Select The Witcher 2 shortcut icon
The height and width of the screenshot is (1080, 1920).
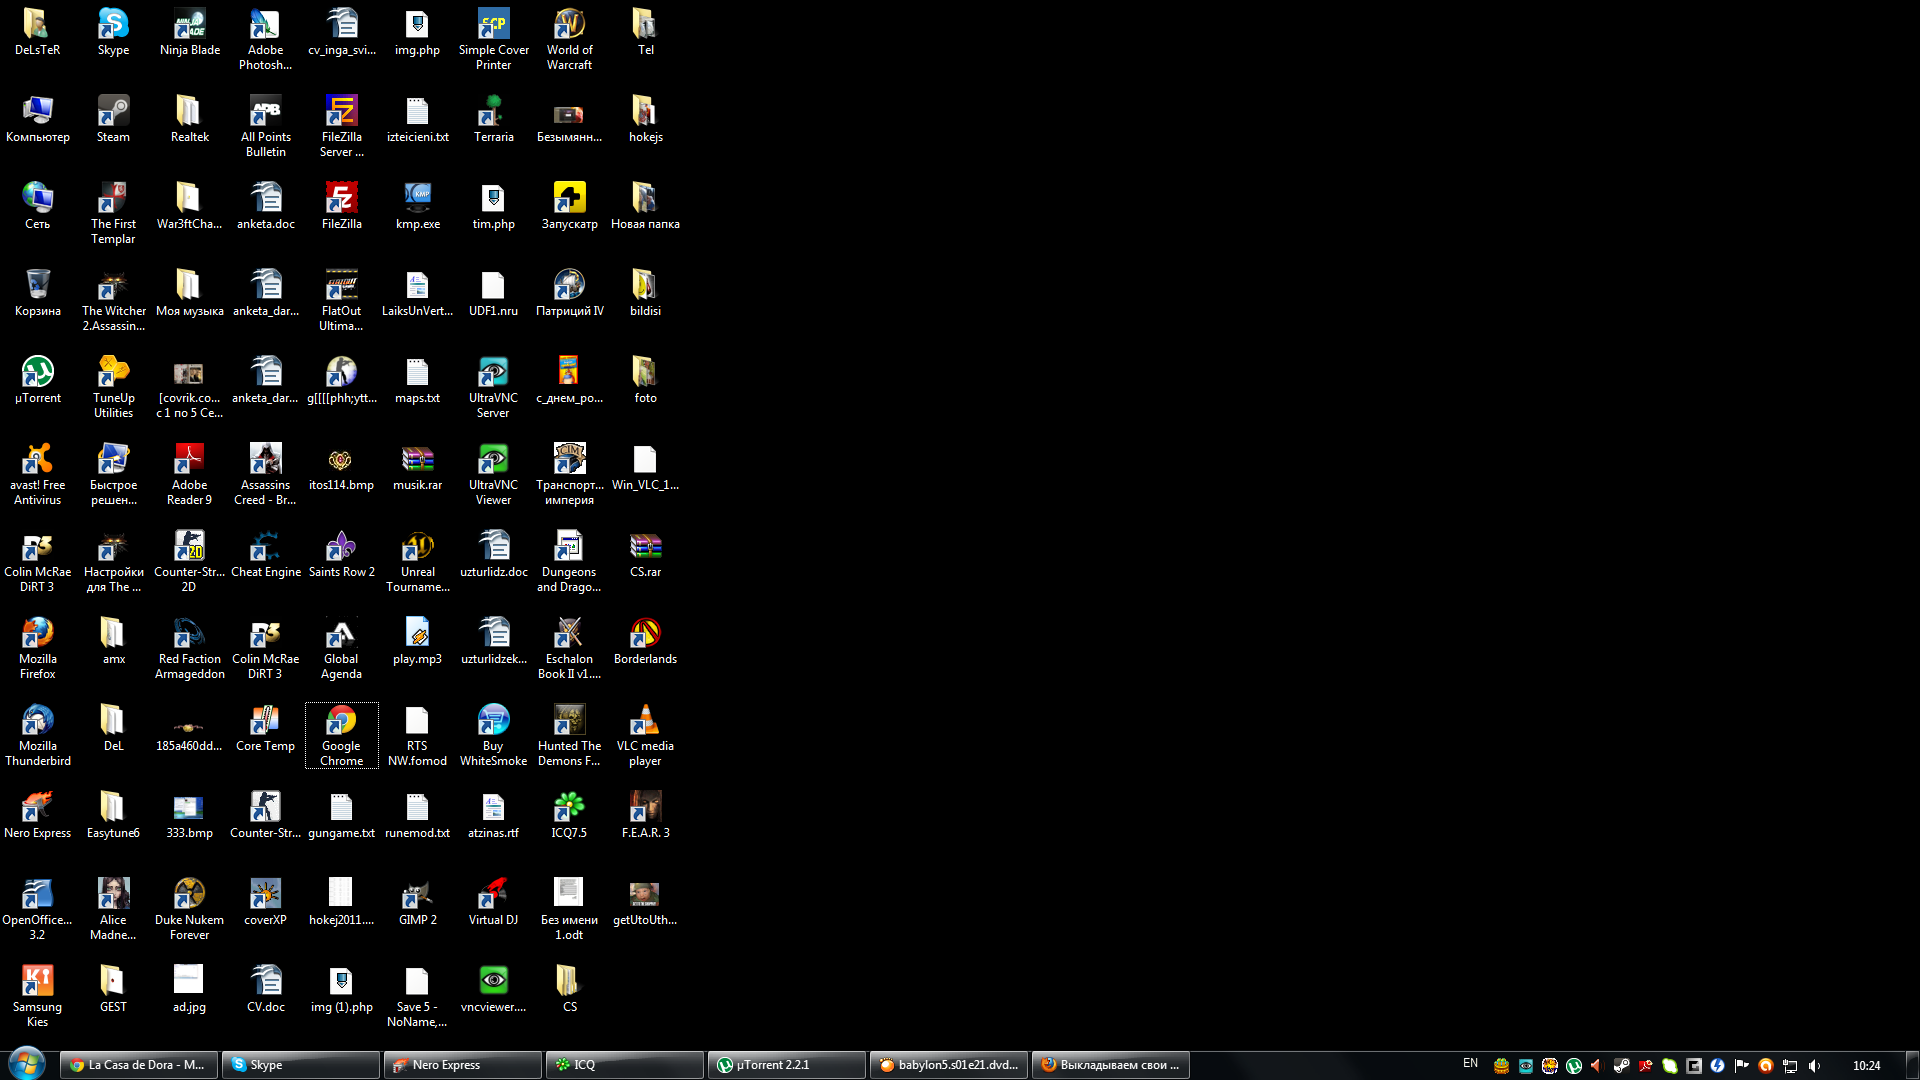pyautogui.click(x=113, y=301)
